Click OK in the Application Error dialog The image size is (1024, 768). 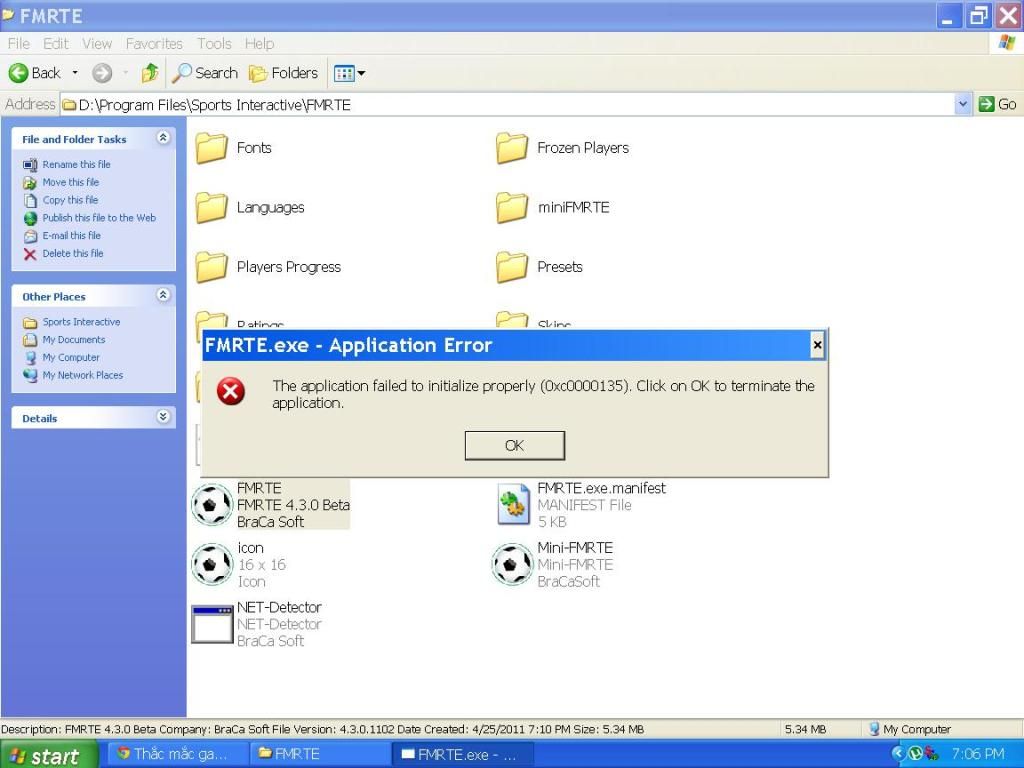515,445
